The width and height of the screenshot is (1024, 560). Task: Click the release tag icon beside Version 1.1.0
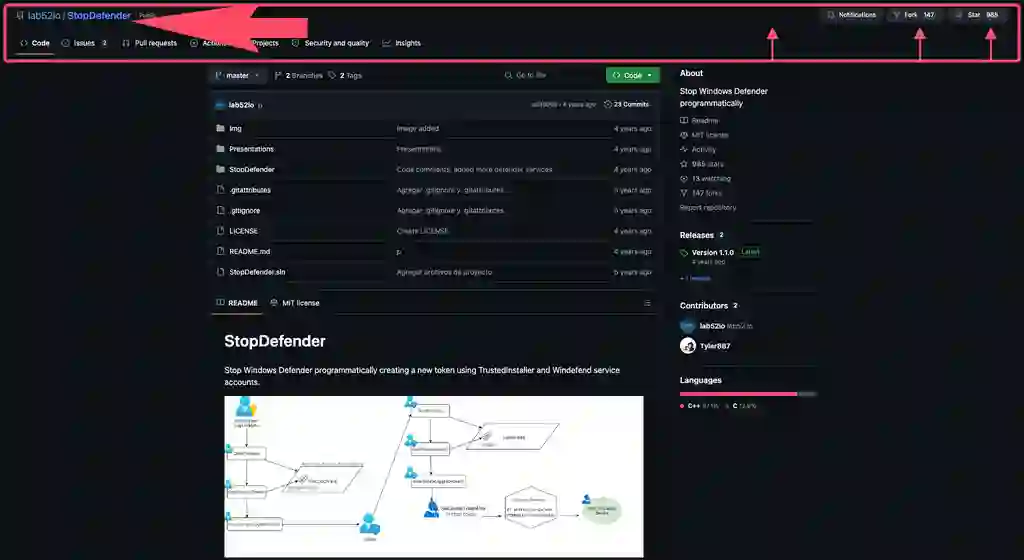(684, 253)
